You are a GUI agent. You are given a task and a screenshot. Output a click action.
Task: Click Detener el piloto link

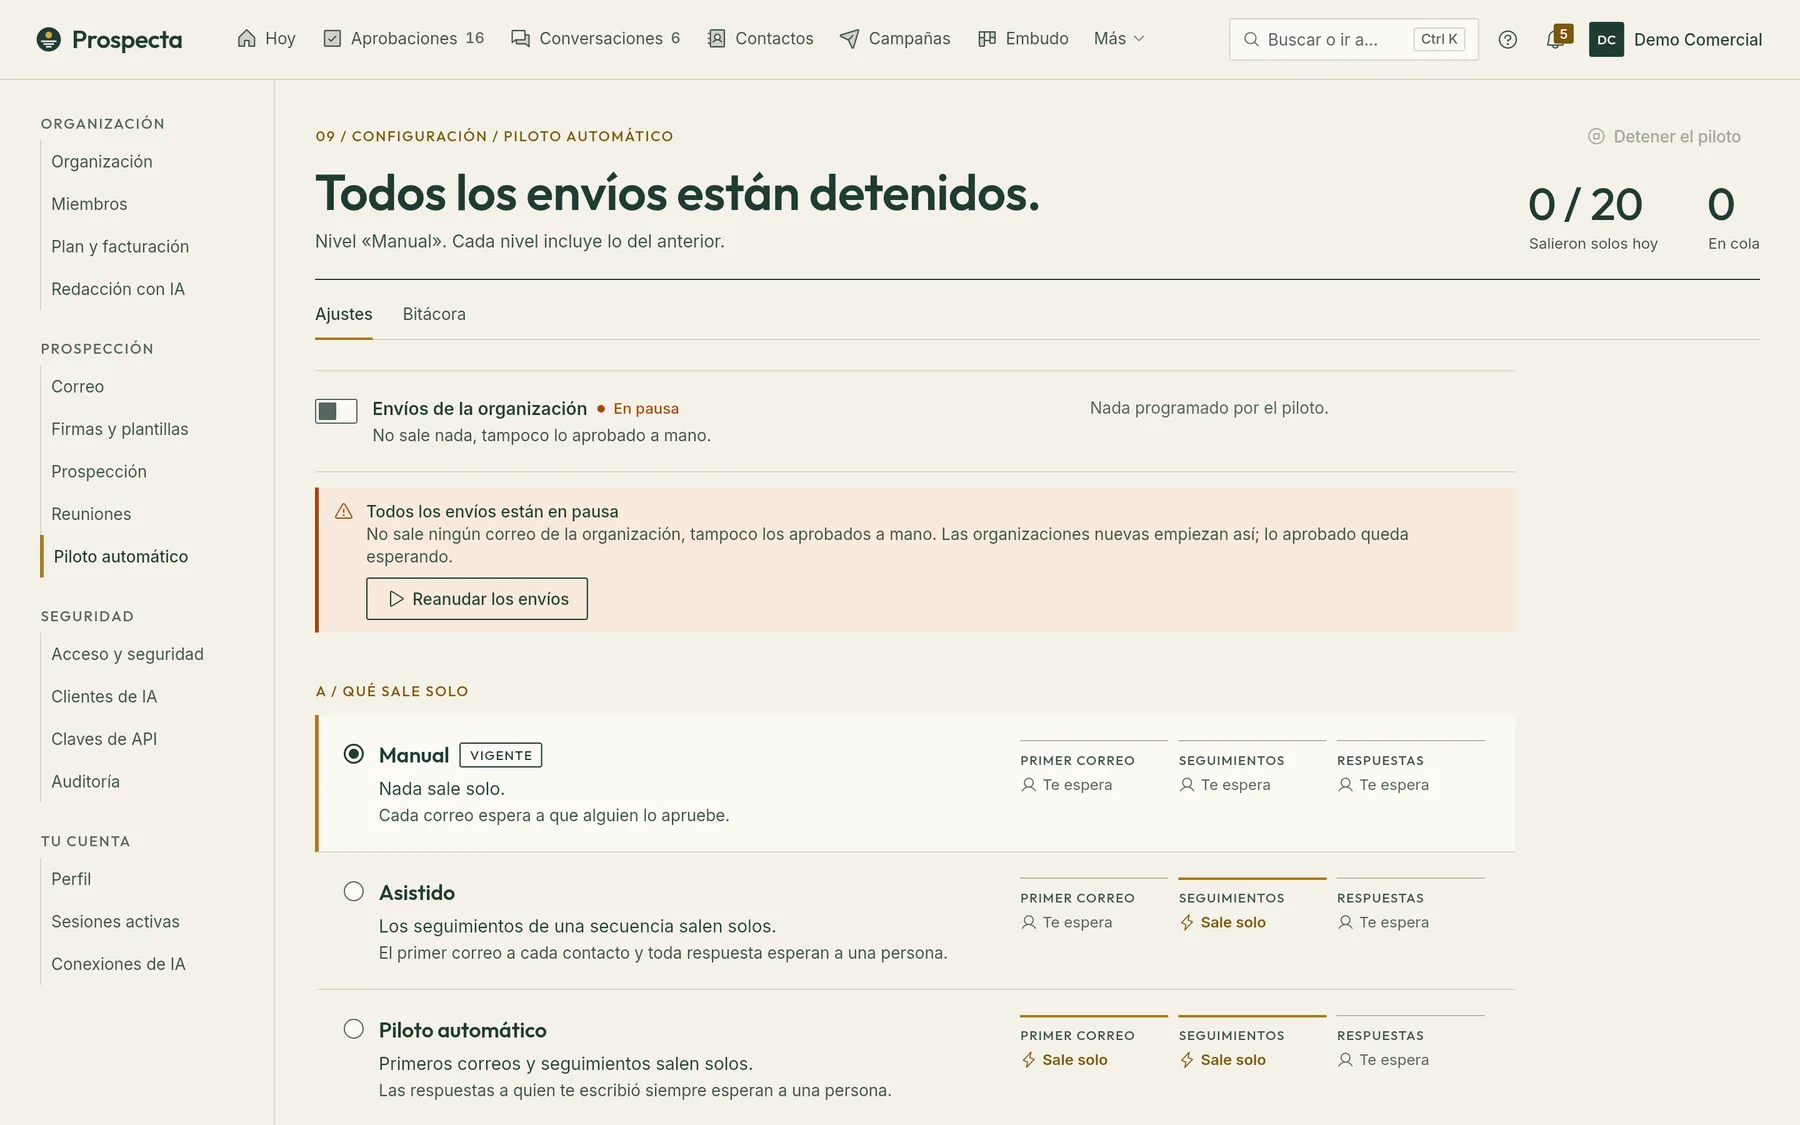click(1664, 136)
